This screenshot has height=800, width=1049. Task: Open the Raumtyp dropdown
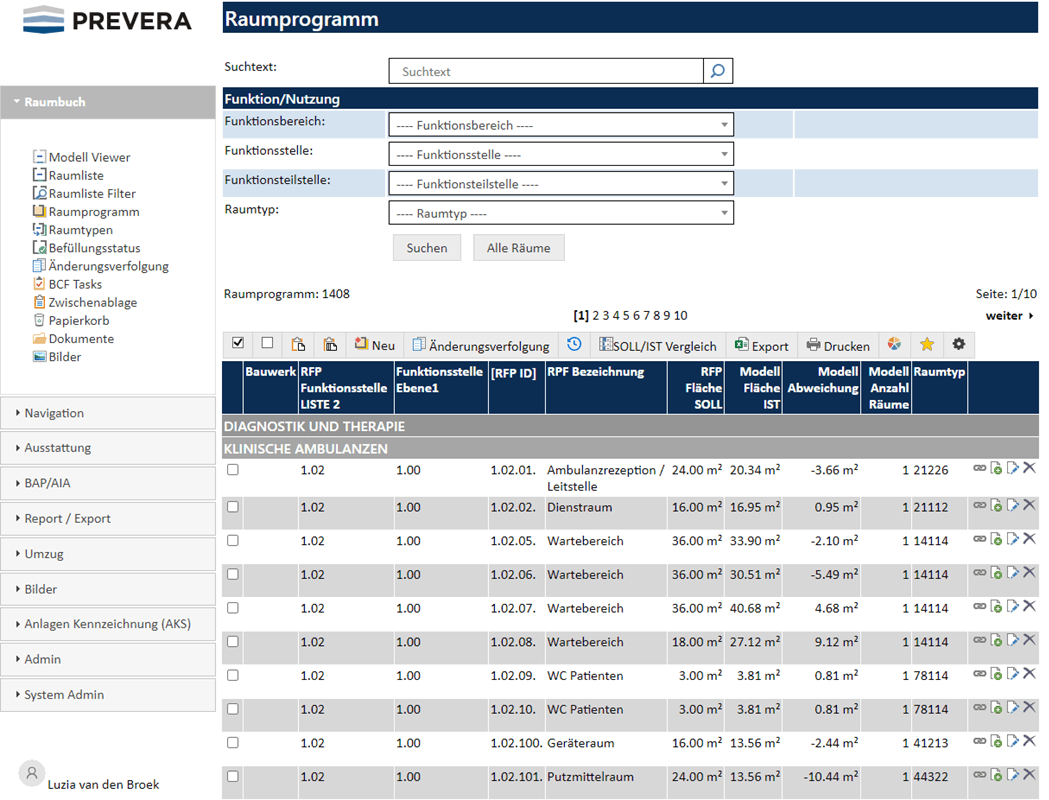pyautogui.click(x=560, y=213)
